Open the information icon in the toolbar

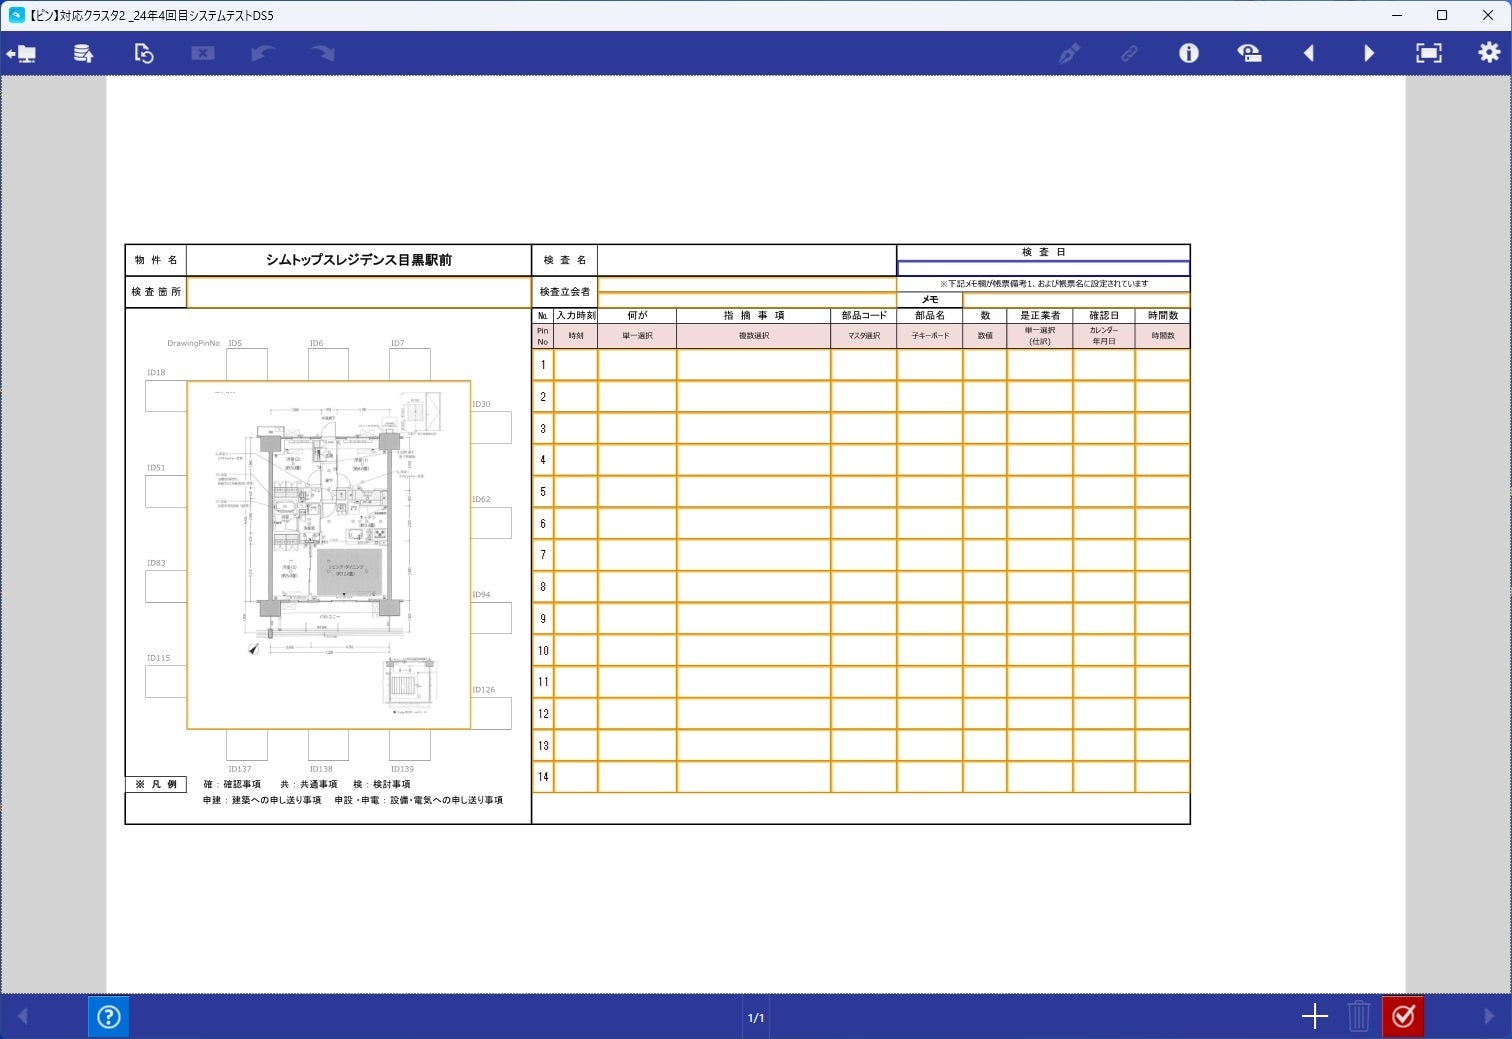[x=1188, y=53]
